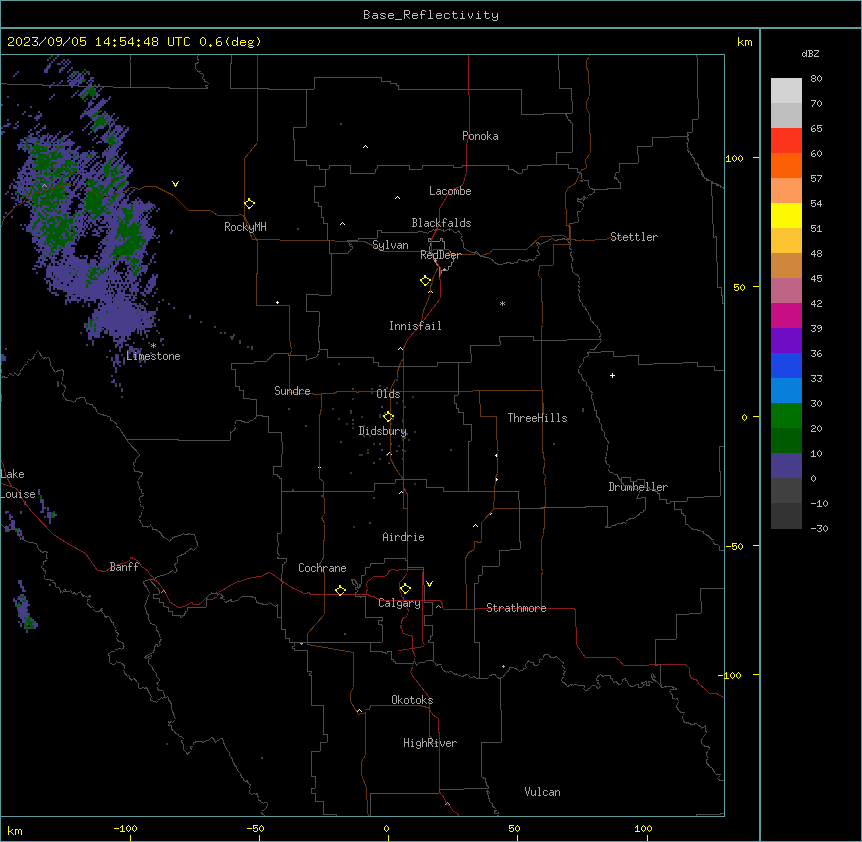Click the Blackfalds town label

[x=441, y=223]
